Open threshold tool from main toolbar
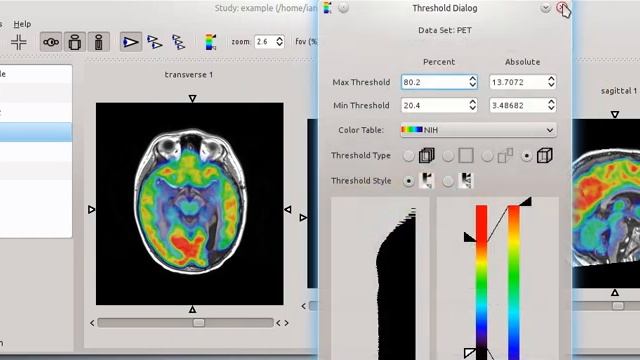The height and width of the screenshot is (360, 640). (x=210, y=42)
